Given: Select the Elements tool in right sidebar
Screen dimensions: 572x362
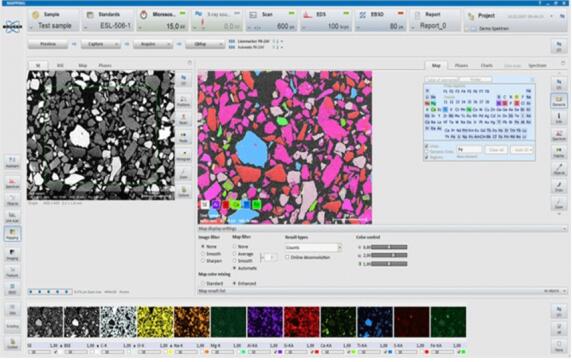Looking at the screenshot, I should 559,101.
